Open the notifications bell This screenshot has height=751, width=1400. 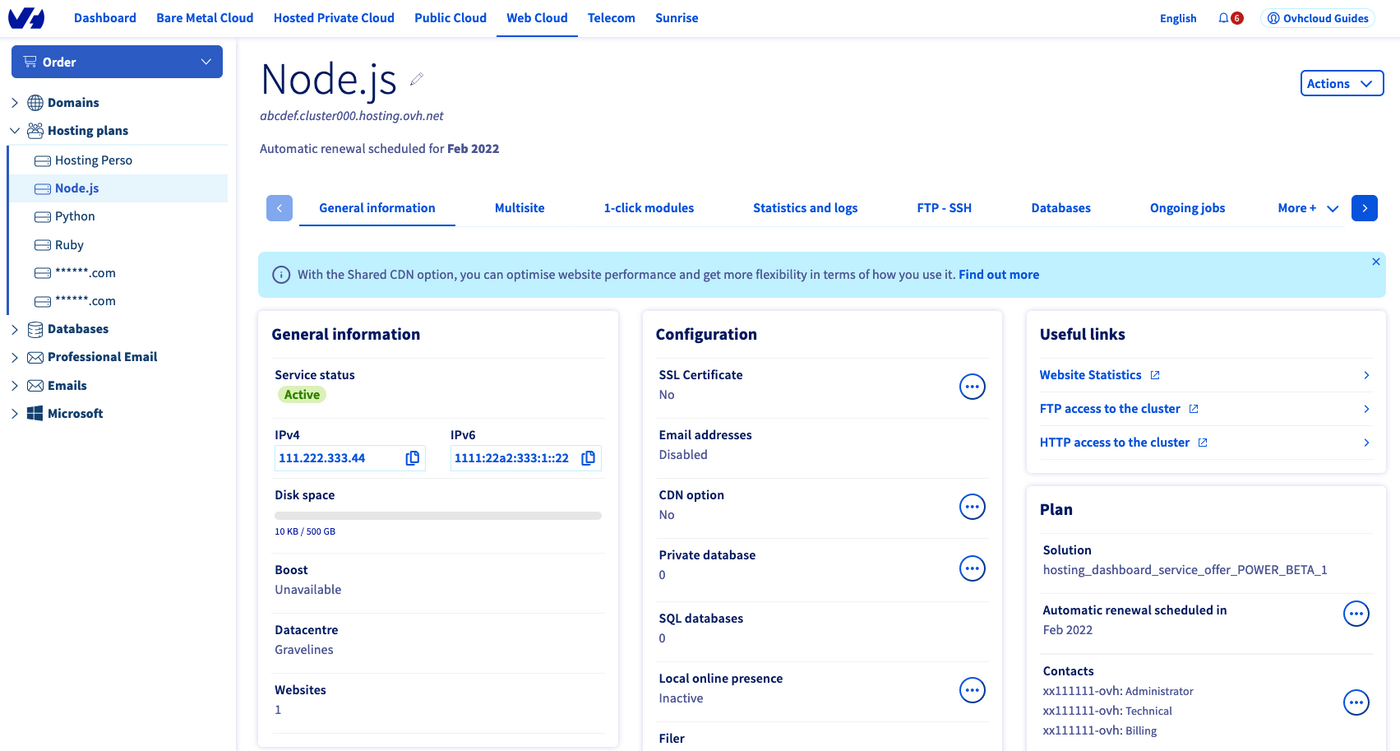click(x=1222, y=17)
